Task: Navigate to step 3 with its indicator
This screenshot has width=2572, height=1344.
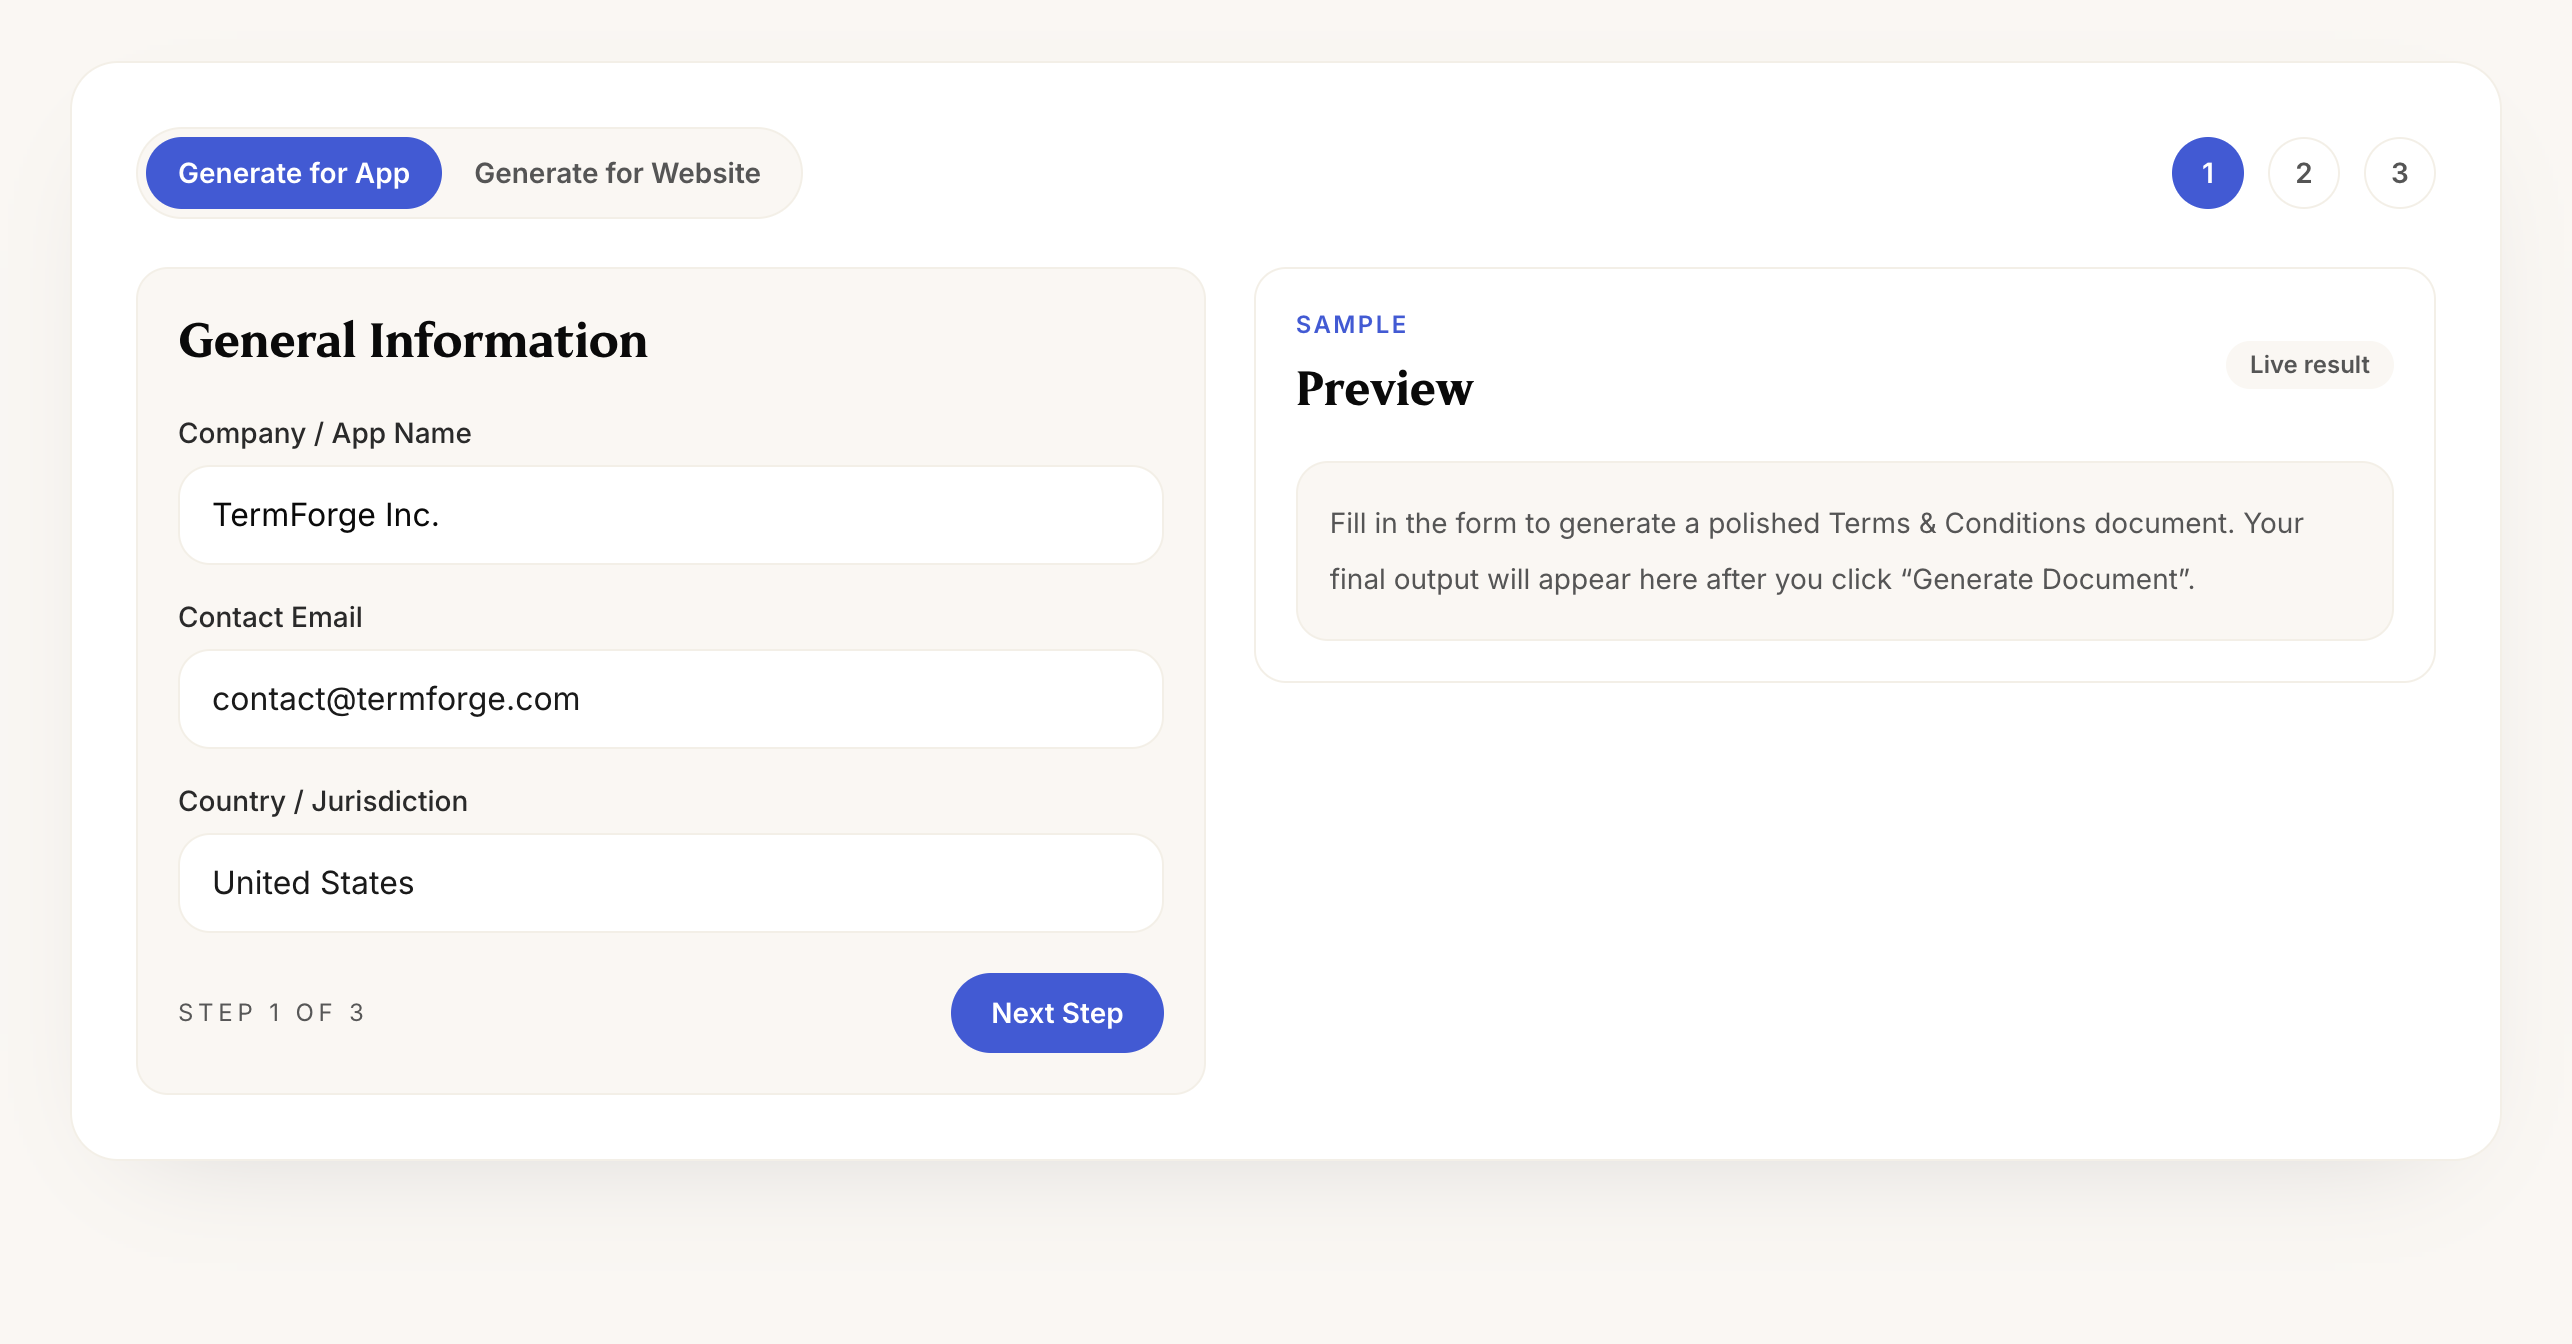Action: [x=2399, y=172]
